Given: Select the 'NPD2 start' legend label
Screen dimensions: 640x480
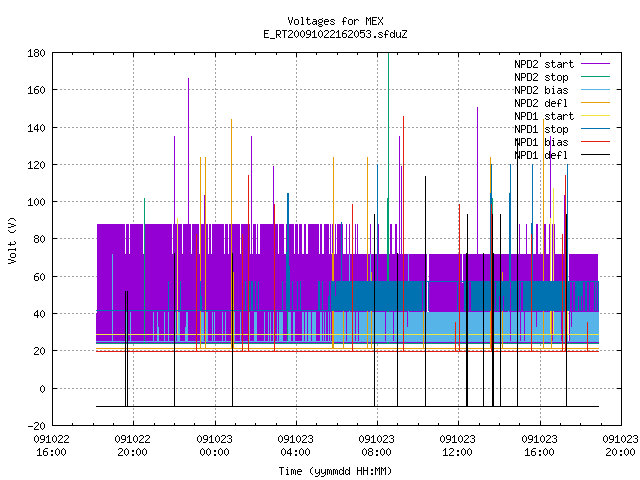Looking at the screenshot, I should point(544,64).
